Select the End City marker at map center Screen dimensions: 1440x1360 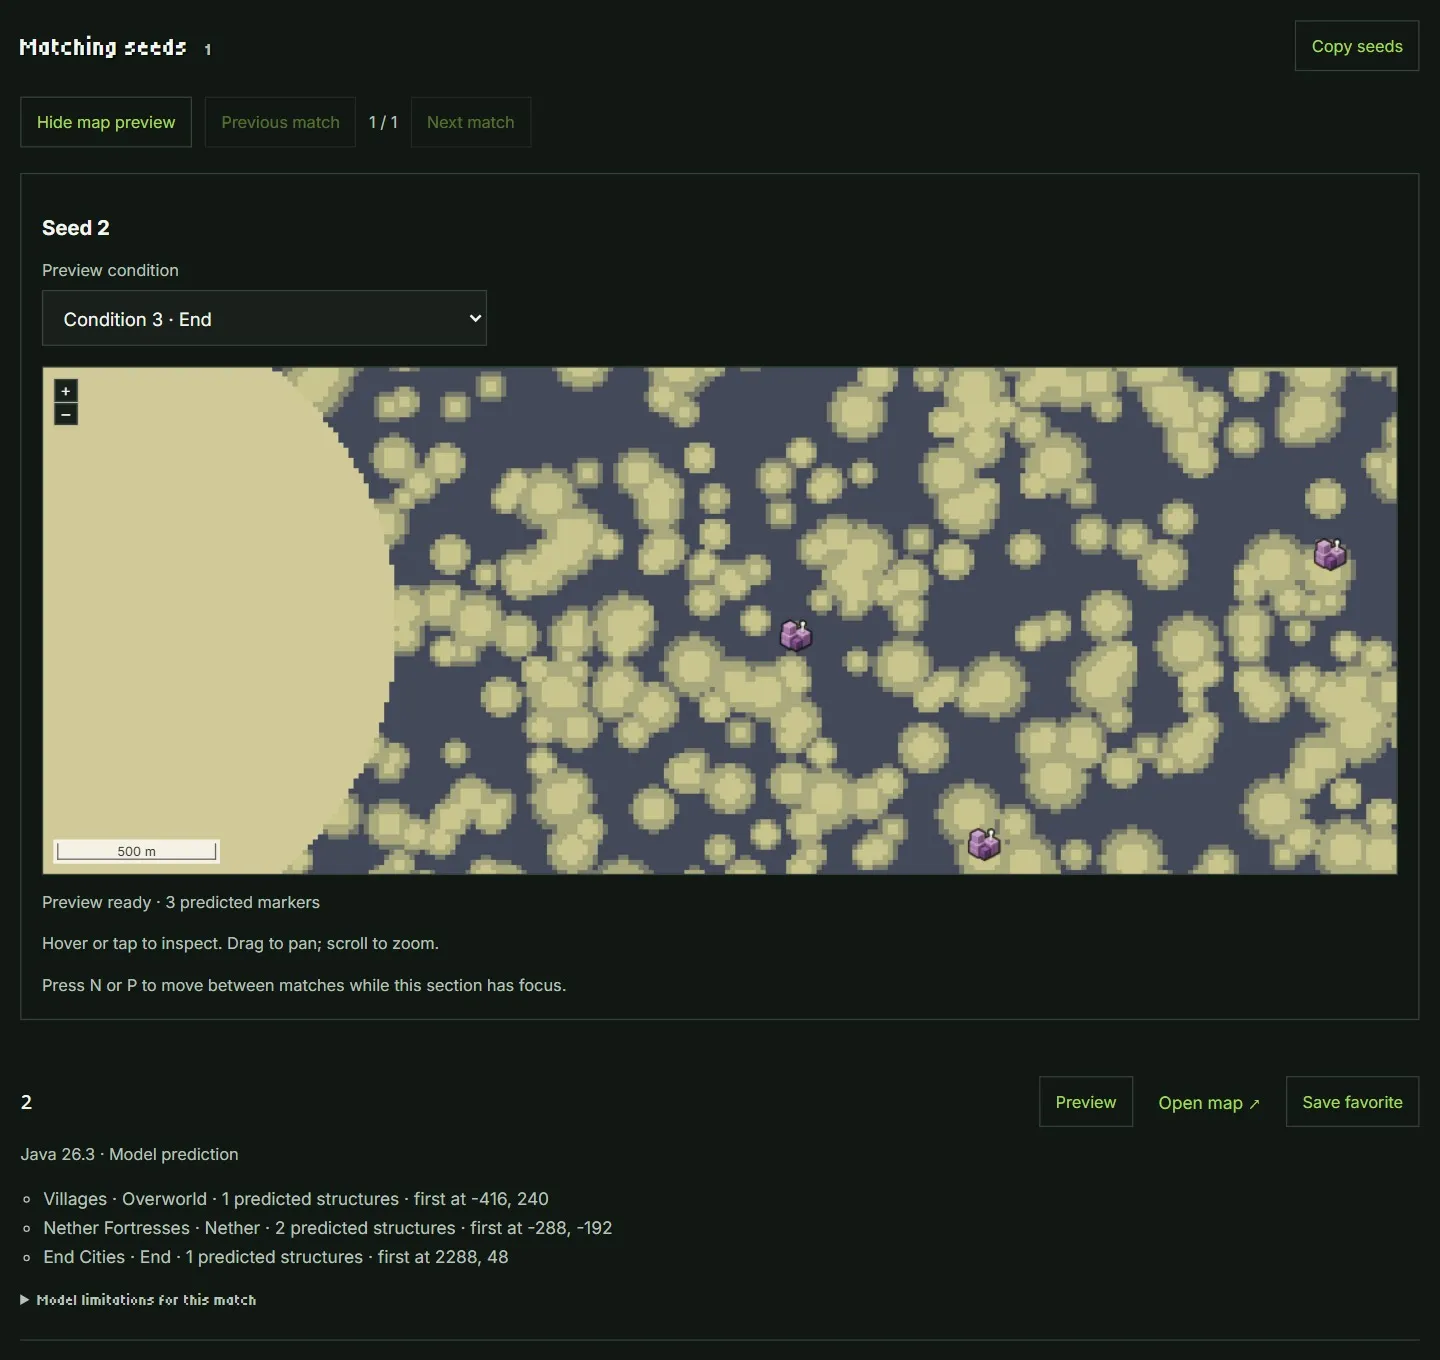(x=796, y=635)
